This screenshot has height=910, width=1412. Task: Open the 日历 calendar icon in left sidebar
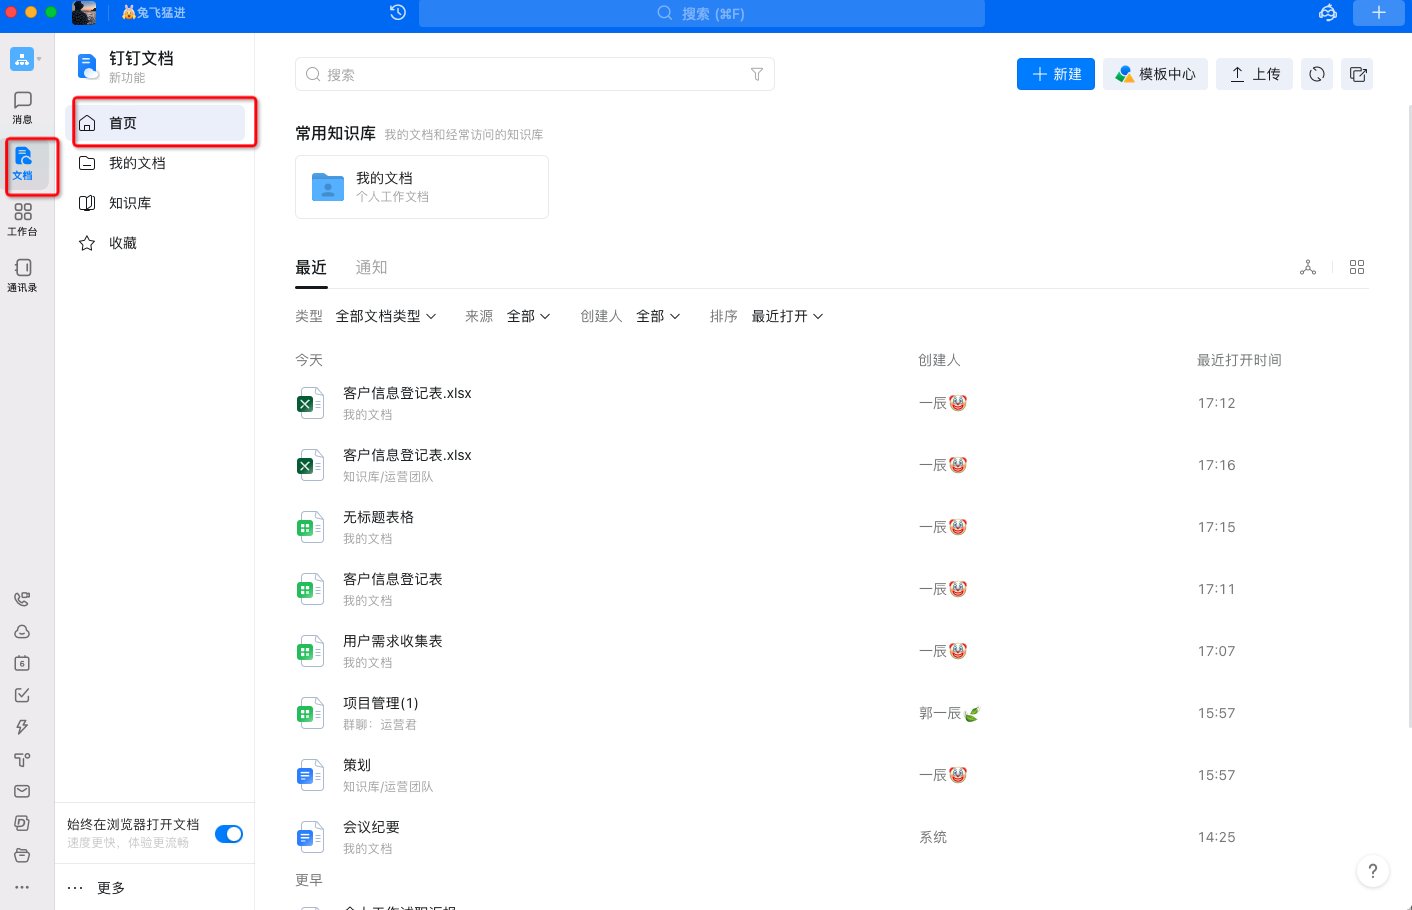(22, 663)
